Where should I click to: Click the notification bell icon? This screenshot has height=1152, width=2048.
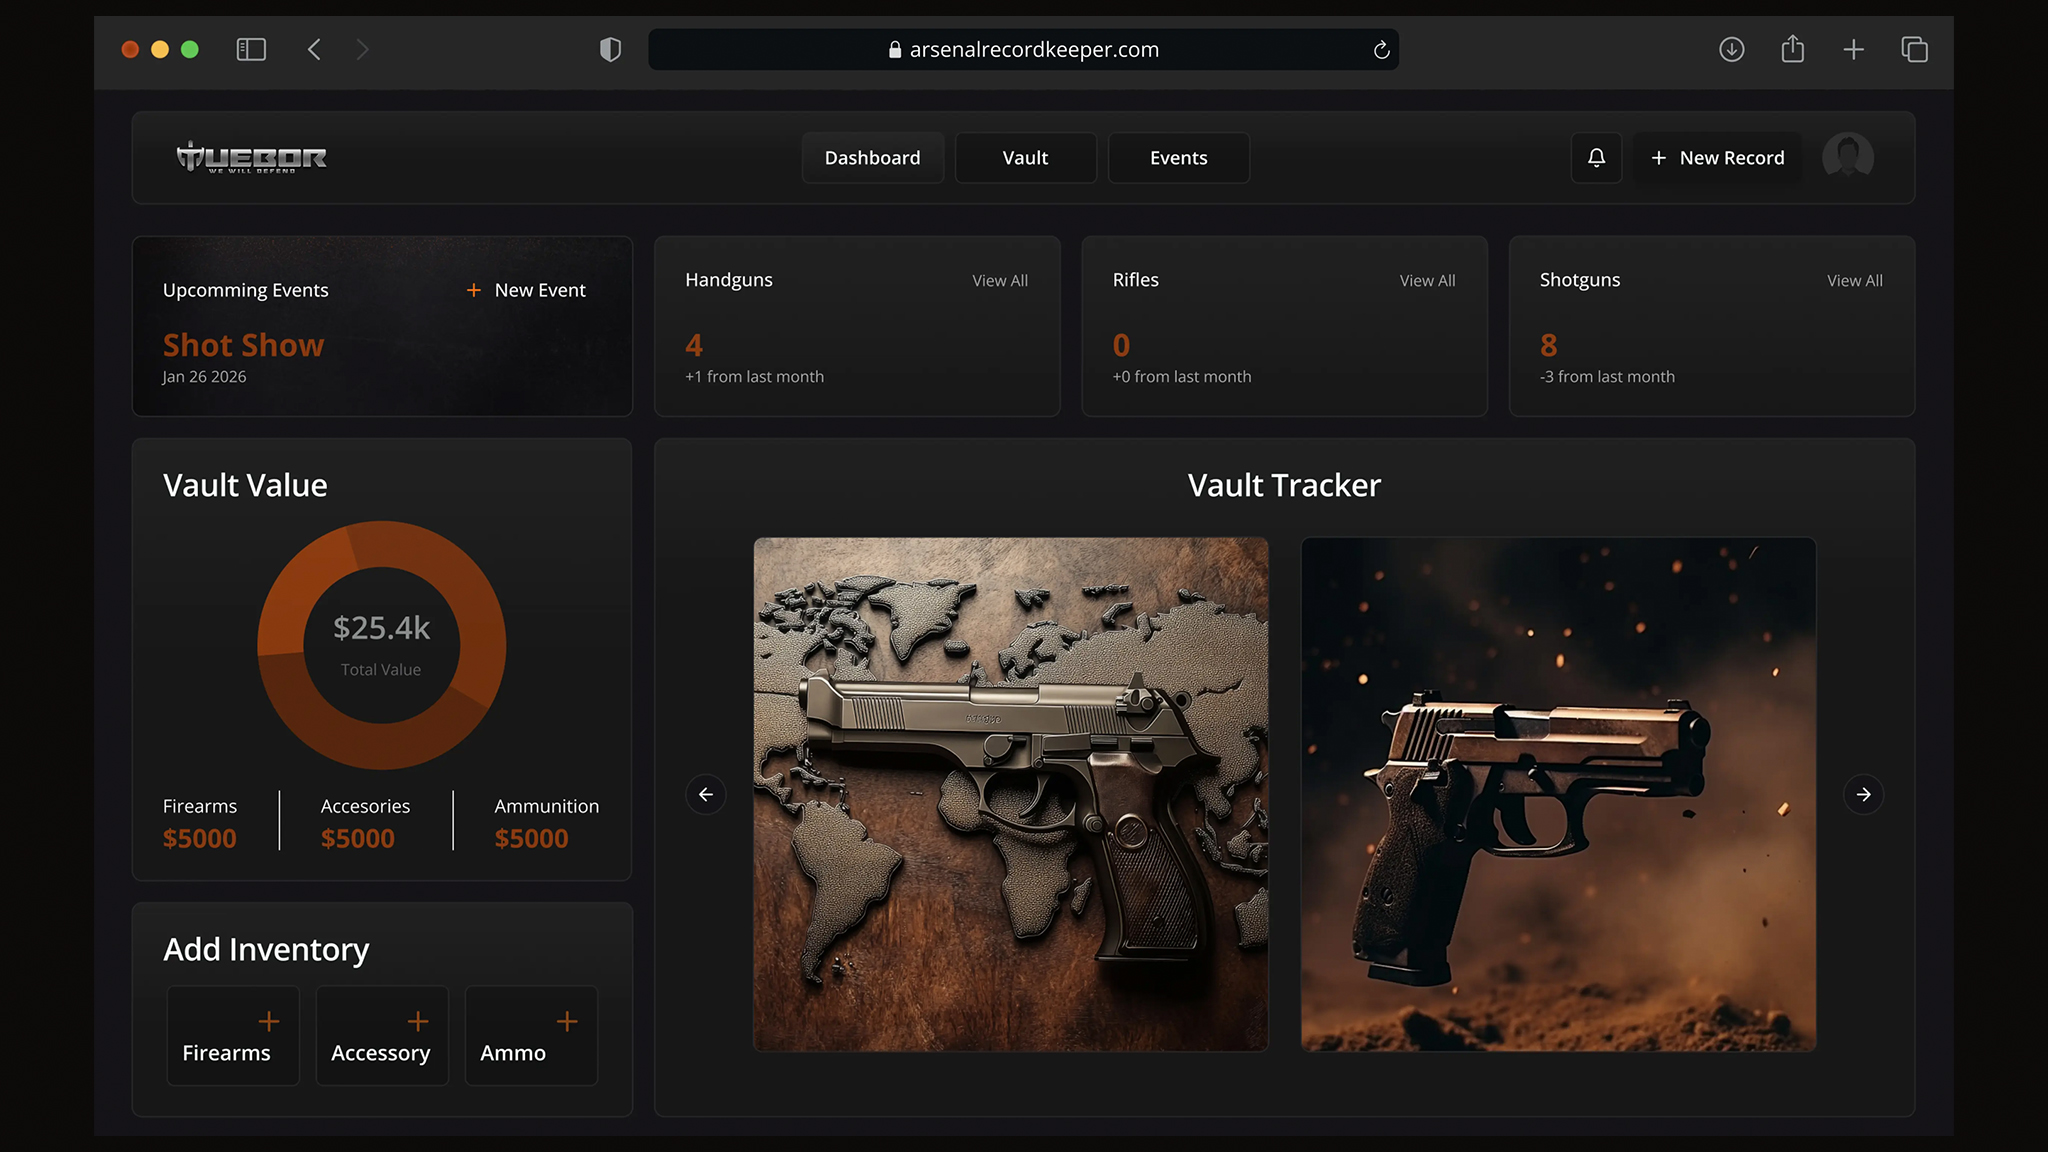tap(1596, 158)
